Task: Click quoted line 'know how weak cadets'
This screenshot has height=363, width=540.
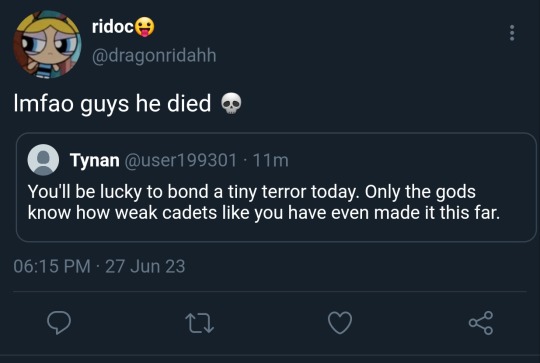Action: click(x=122, y=212)
